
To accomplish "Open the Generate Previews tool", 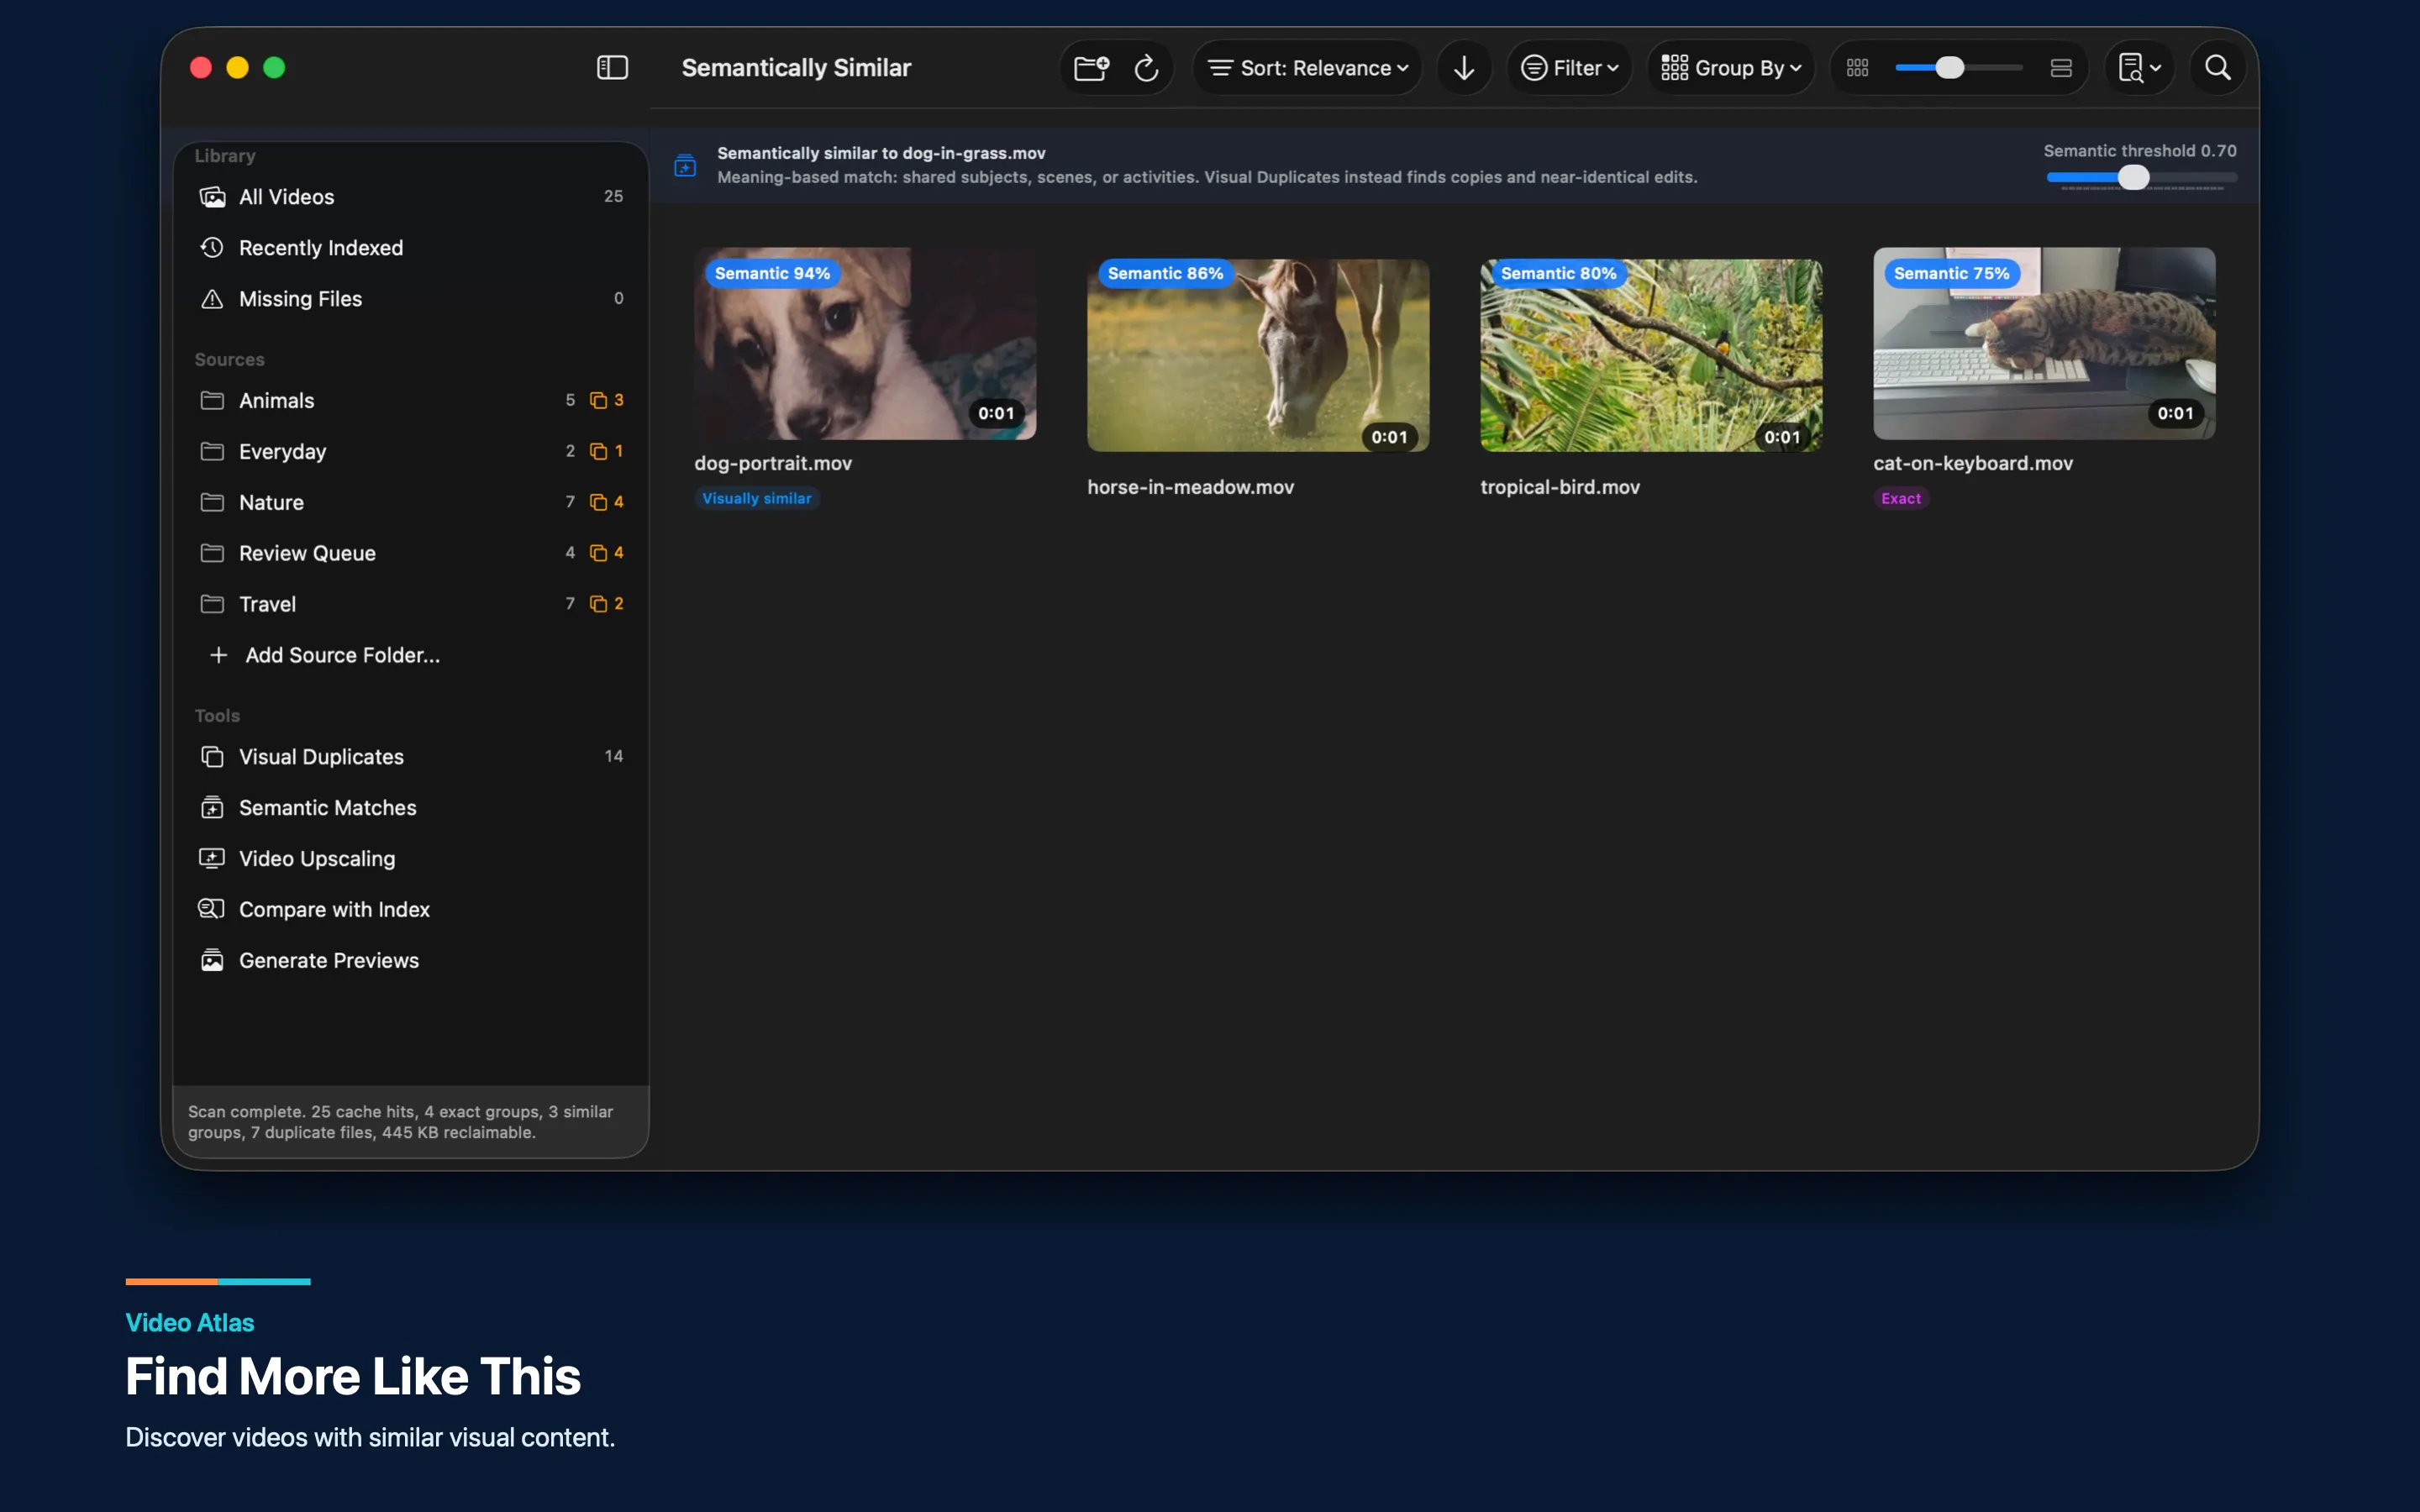I will tap(411, 961).
